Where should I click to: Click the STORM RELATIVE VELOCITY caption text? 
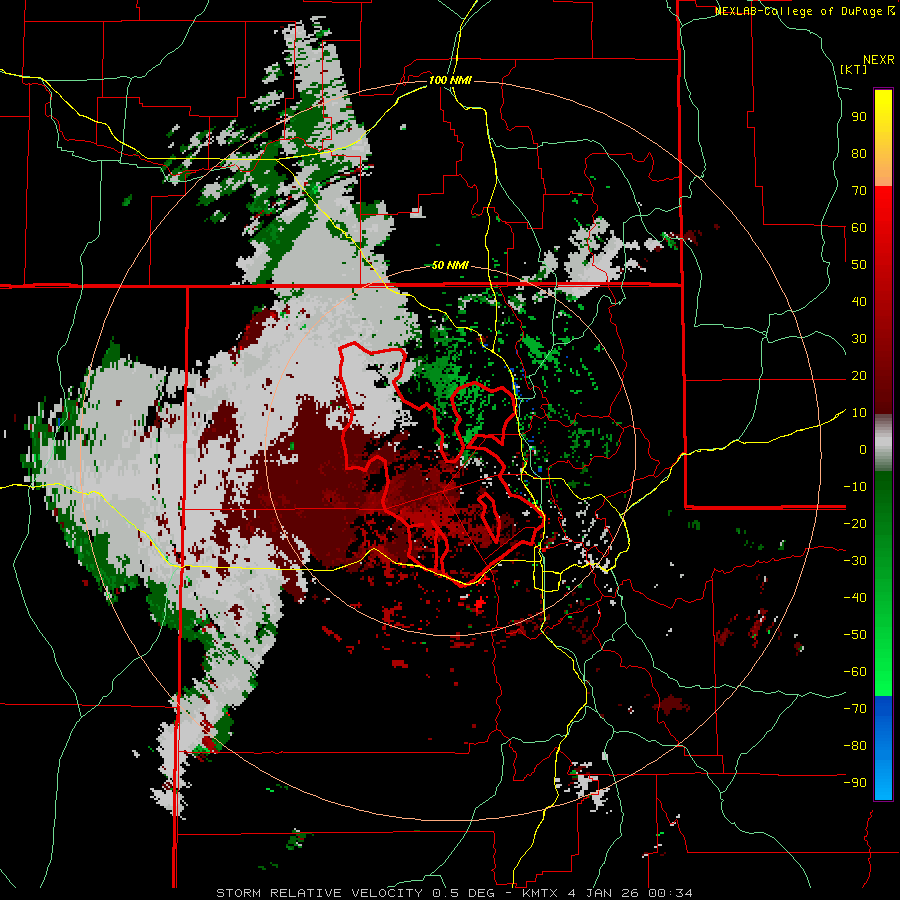pos(319,893)
